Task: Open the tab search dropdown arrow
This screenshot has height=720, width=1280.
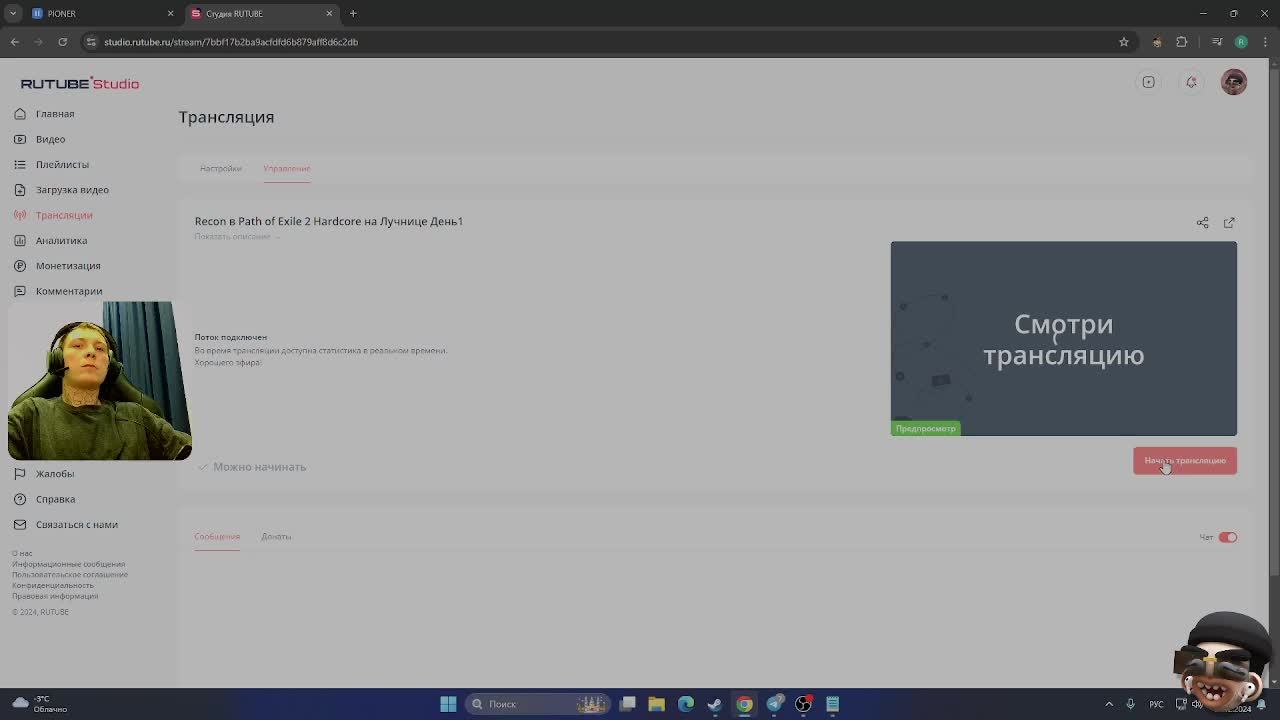Action: click(x=12, y=13)
